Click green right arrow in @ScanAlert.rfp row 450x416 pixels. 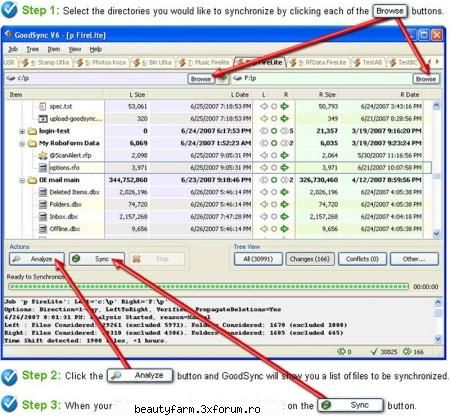pos(284,155)
